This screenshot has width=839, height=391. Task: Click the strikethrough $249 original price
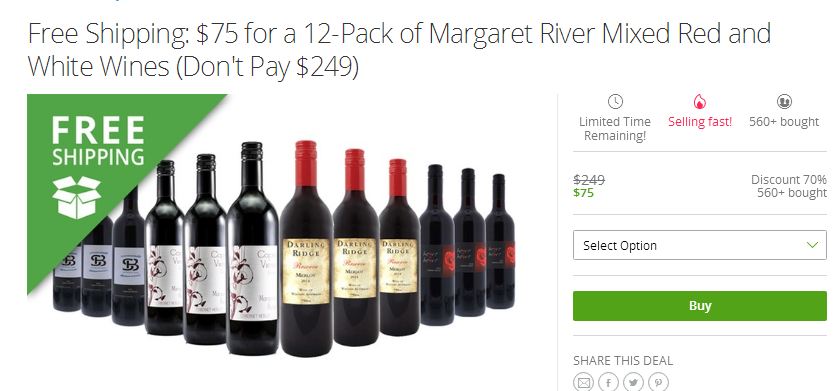pyautogui.click(x=589, y=180)
